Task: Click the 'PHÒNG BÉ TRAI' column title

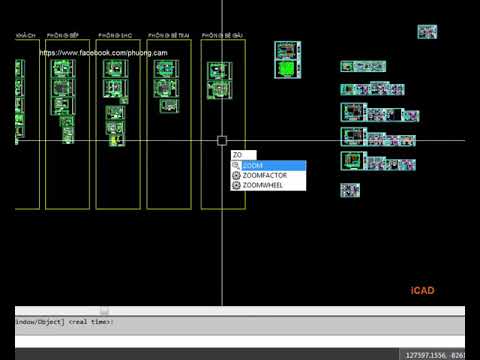Action: (x=169, y=35)
